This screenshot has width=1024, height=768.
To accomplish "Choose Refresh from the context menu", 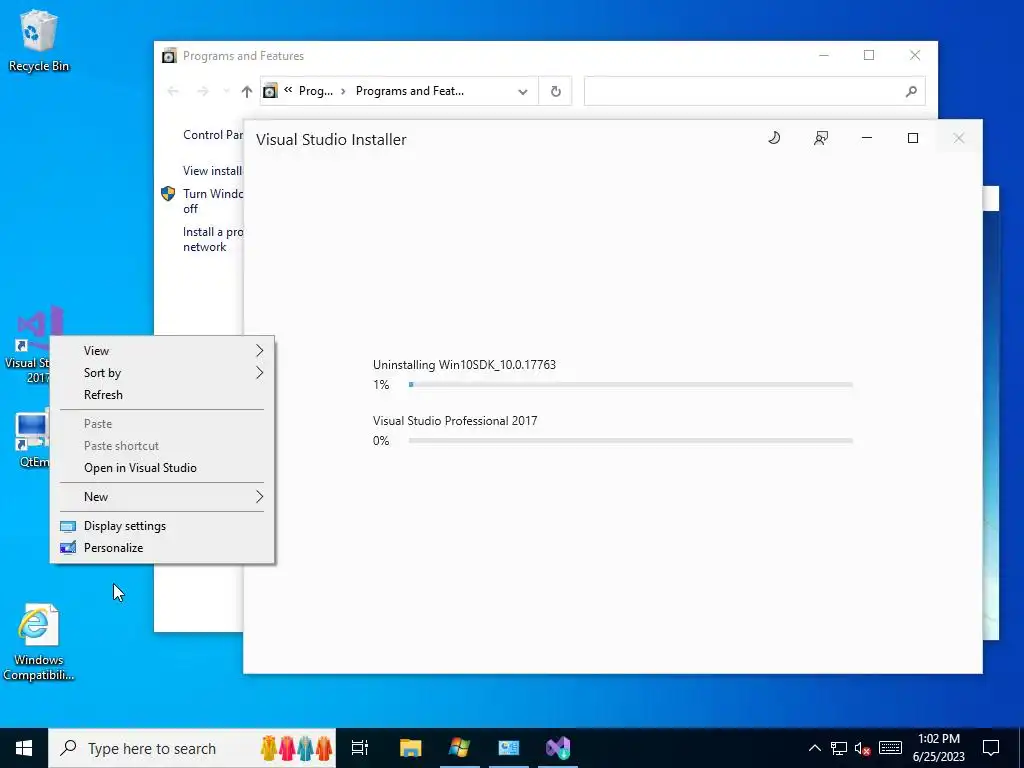I will pyautogui.click(x=162, y=394).
